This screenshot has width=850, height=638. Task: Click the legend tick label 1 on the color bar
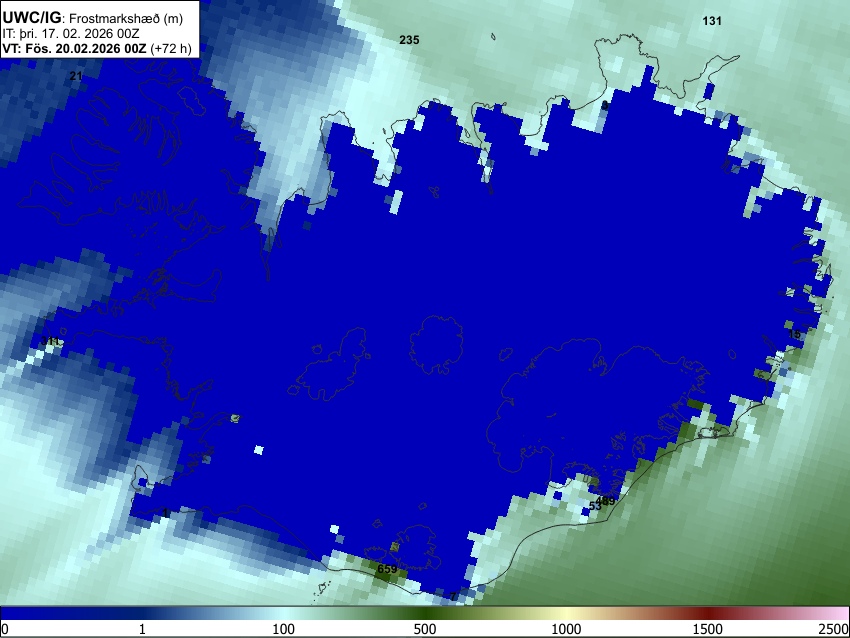tap(142, 629)
